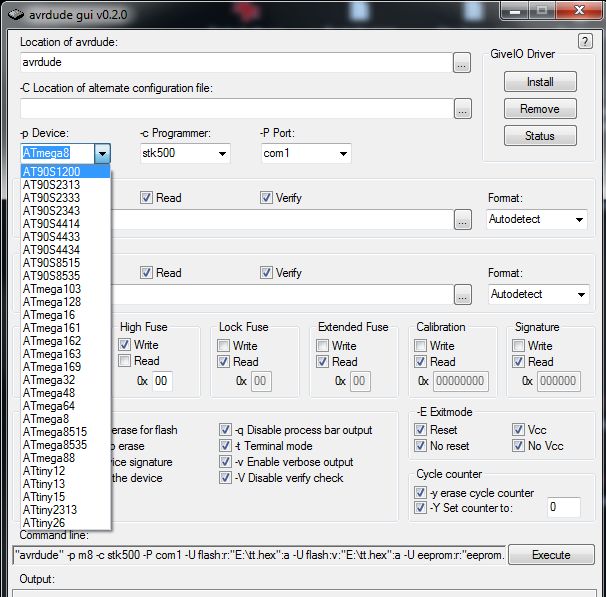The image size is (606, 597).
Task: Click Set counter to value field
Action: coord(564,507)
